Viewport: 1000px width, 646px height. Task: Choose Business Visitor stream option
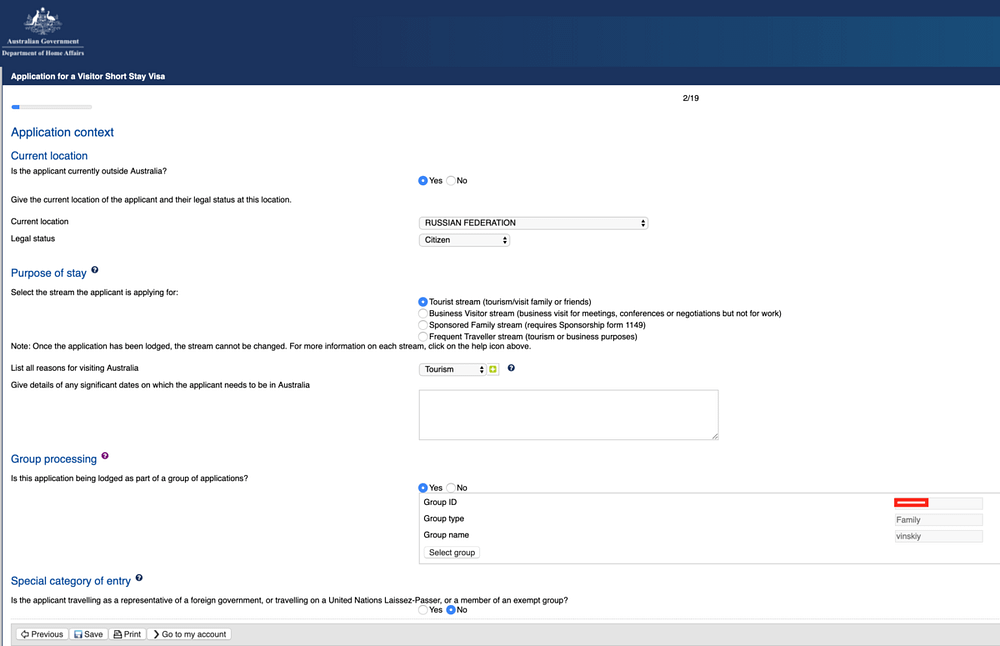click(x=423, y=313)
